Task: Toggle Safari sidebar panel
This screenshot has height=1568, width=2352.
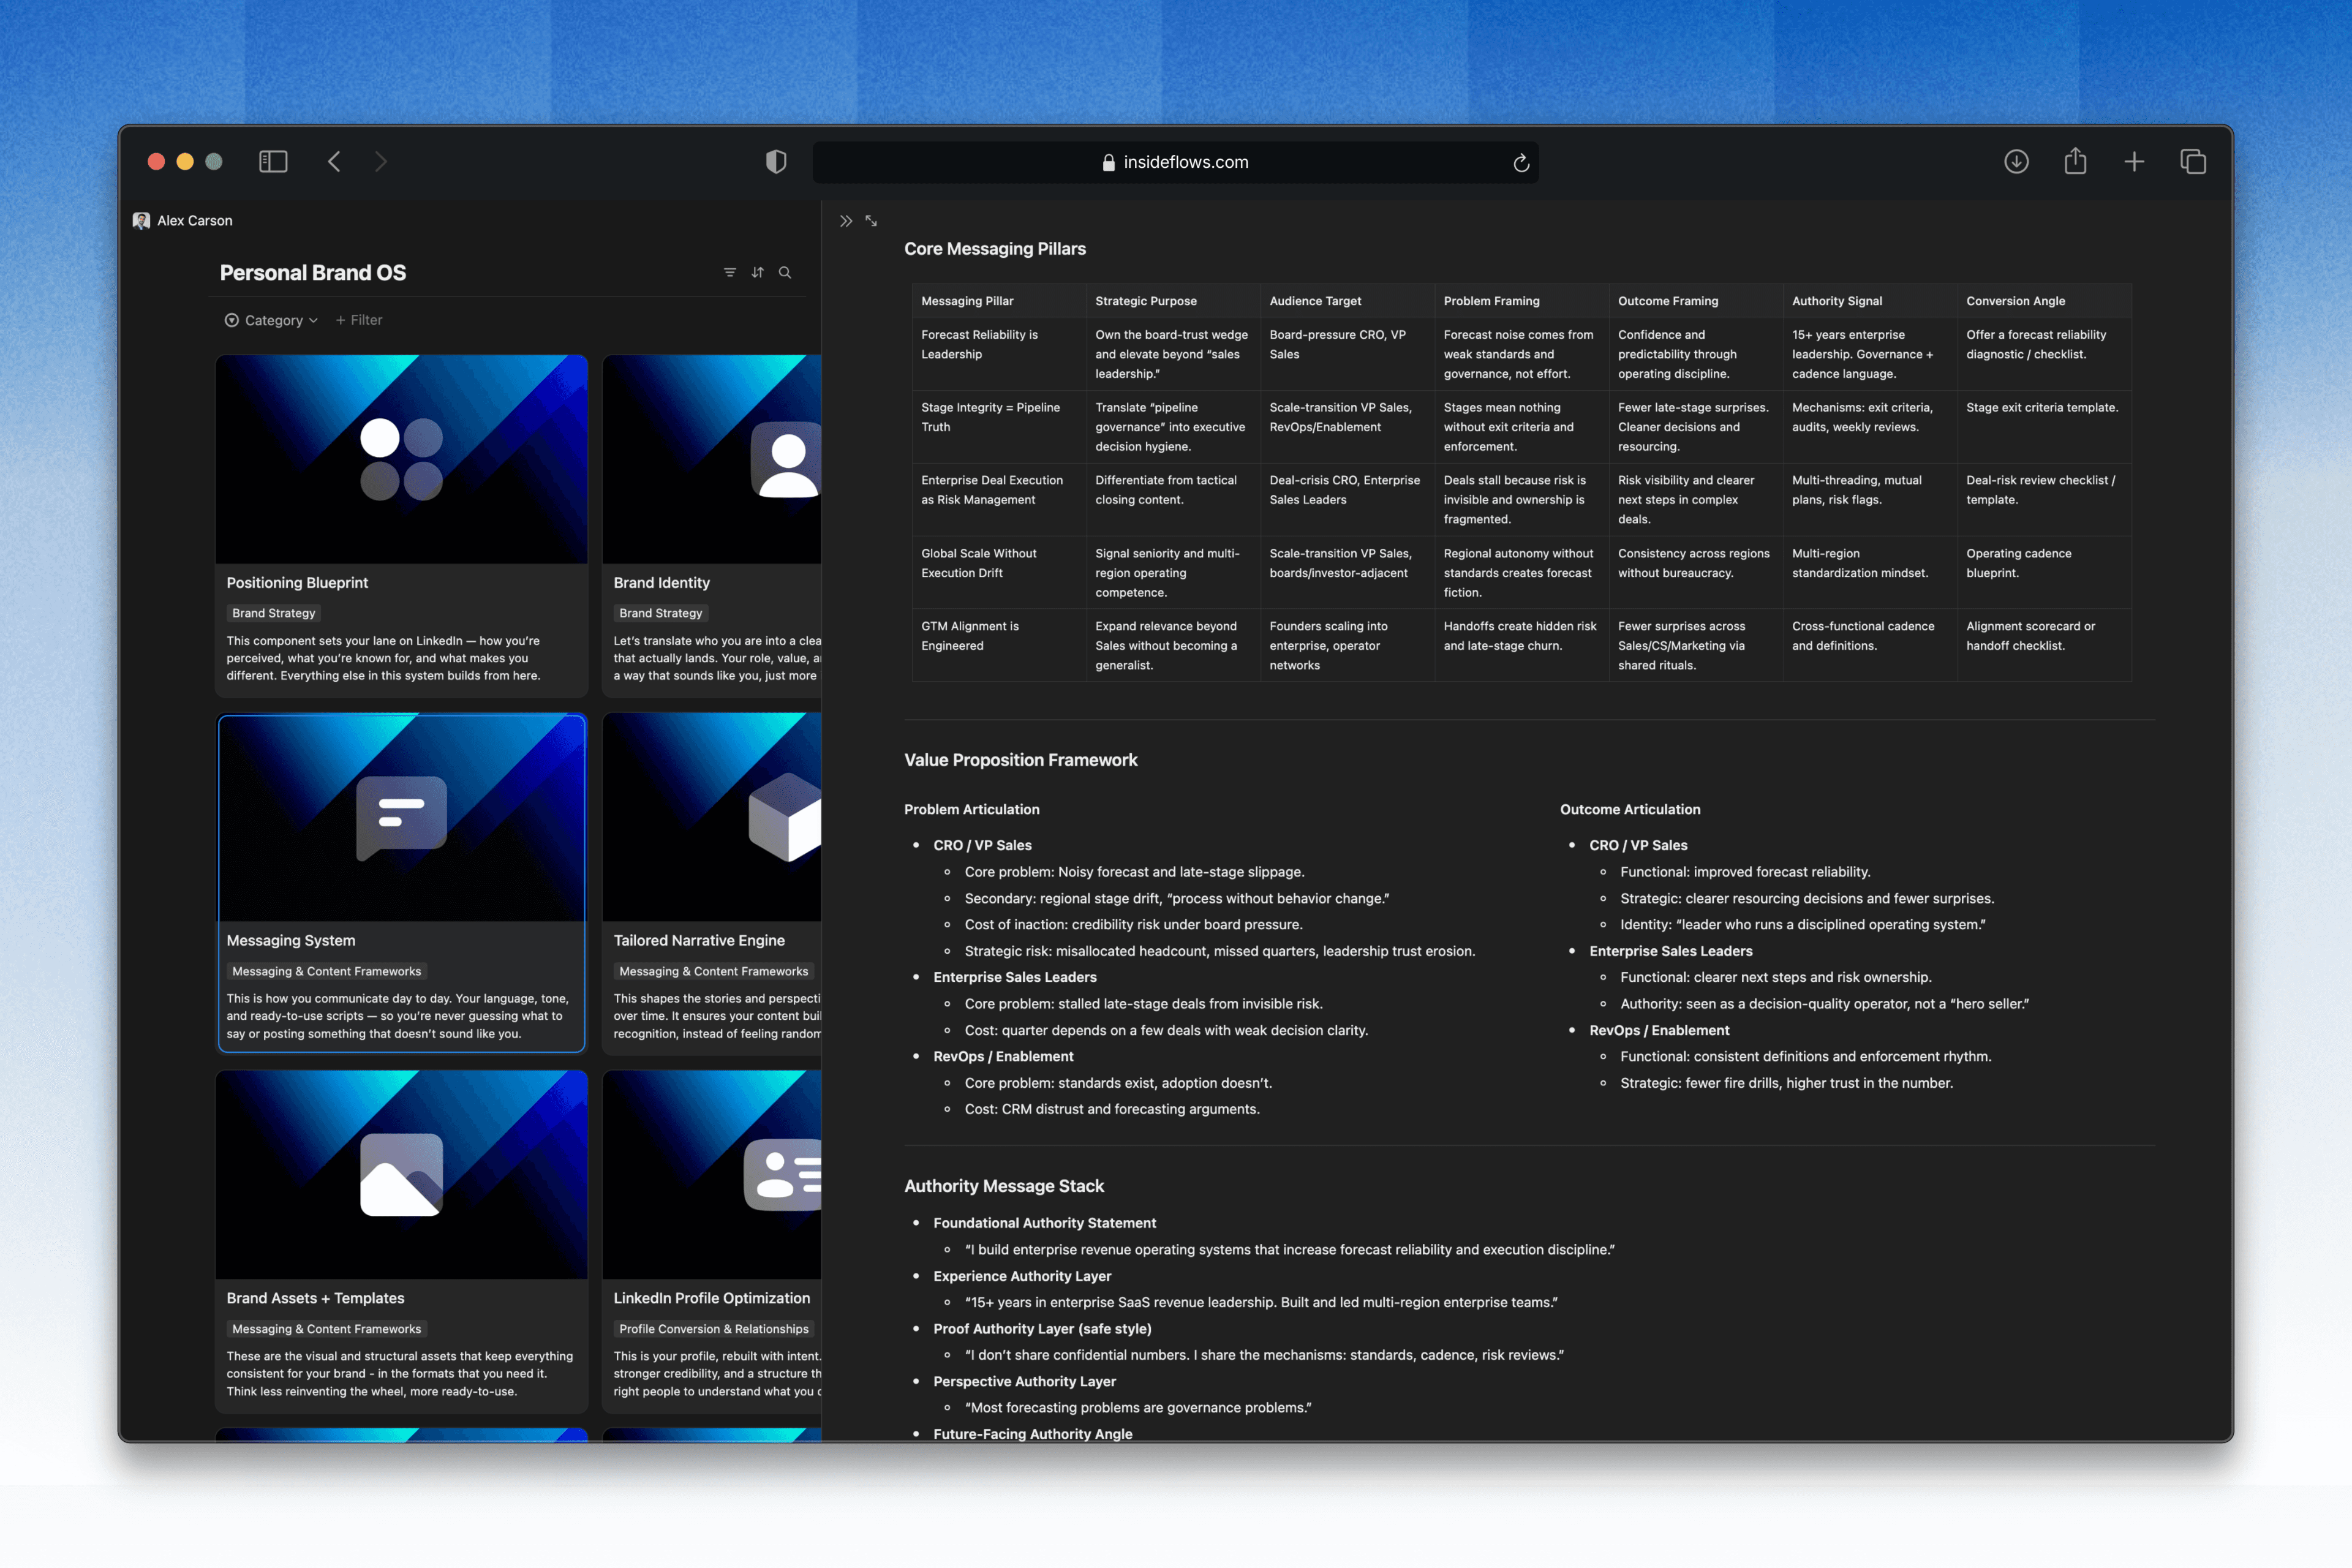Action: [x=273, y=162]
